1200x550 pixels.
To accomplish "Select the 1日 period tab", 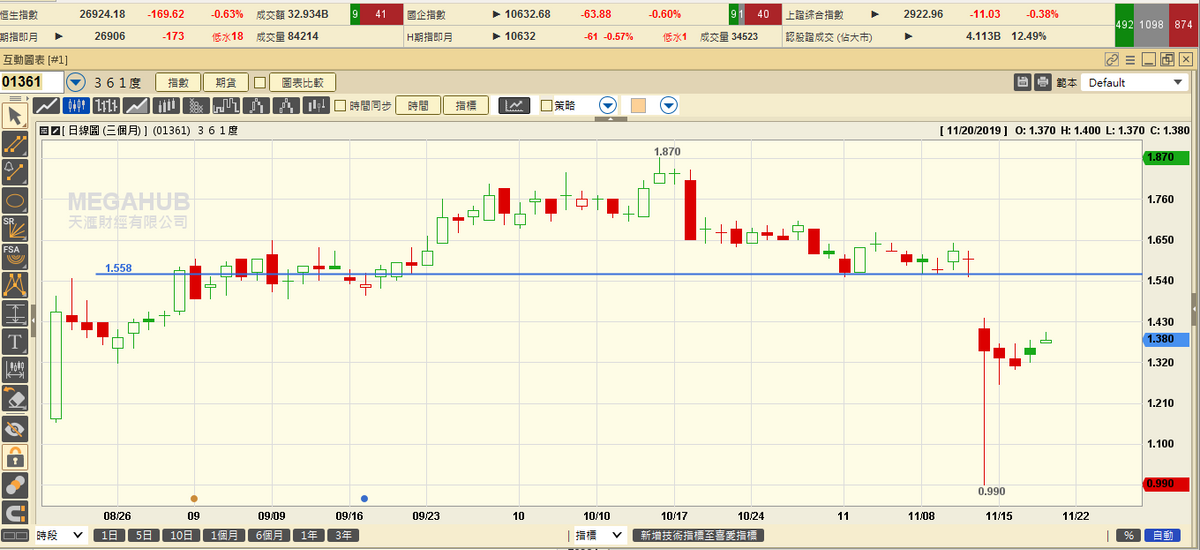I will [109, 535].
